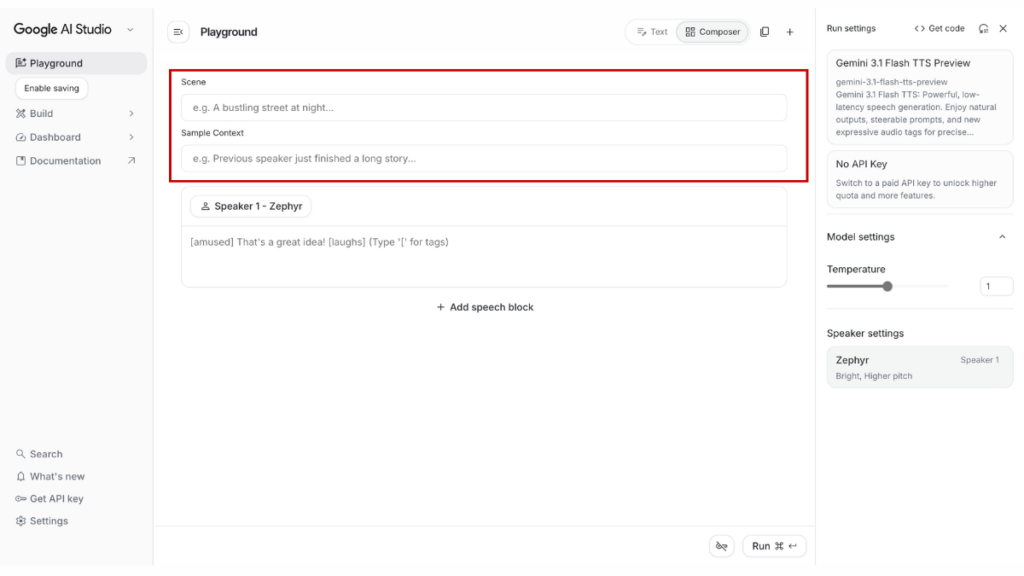Collapse the sidebar with the panel icon
The image size is (1024, 576).
[178, 31]
